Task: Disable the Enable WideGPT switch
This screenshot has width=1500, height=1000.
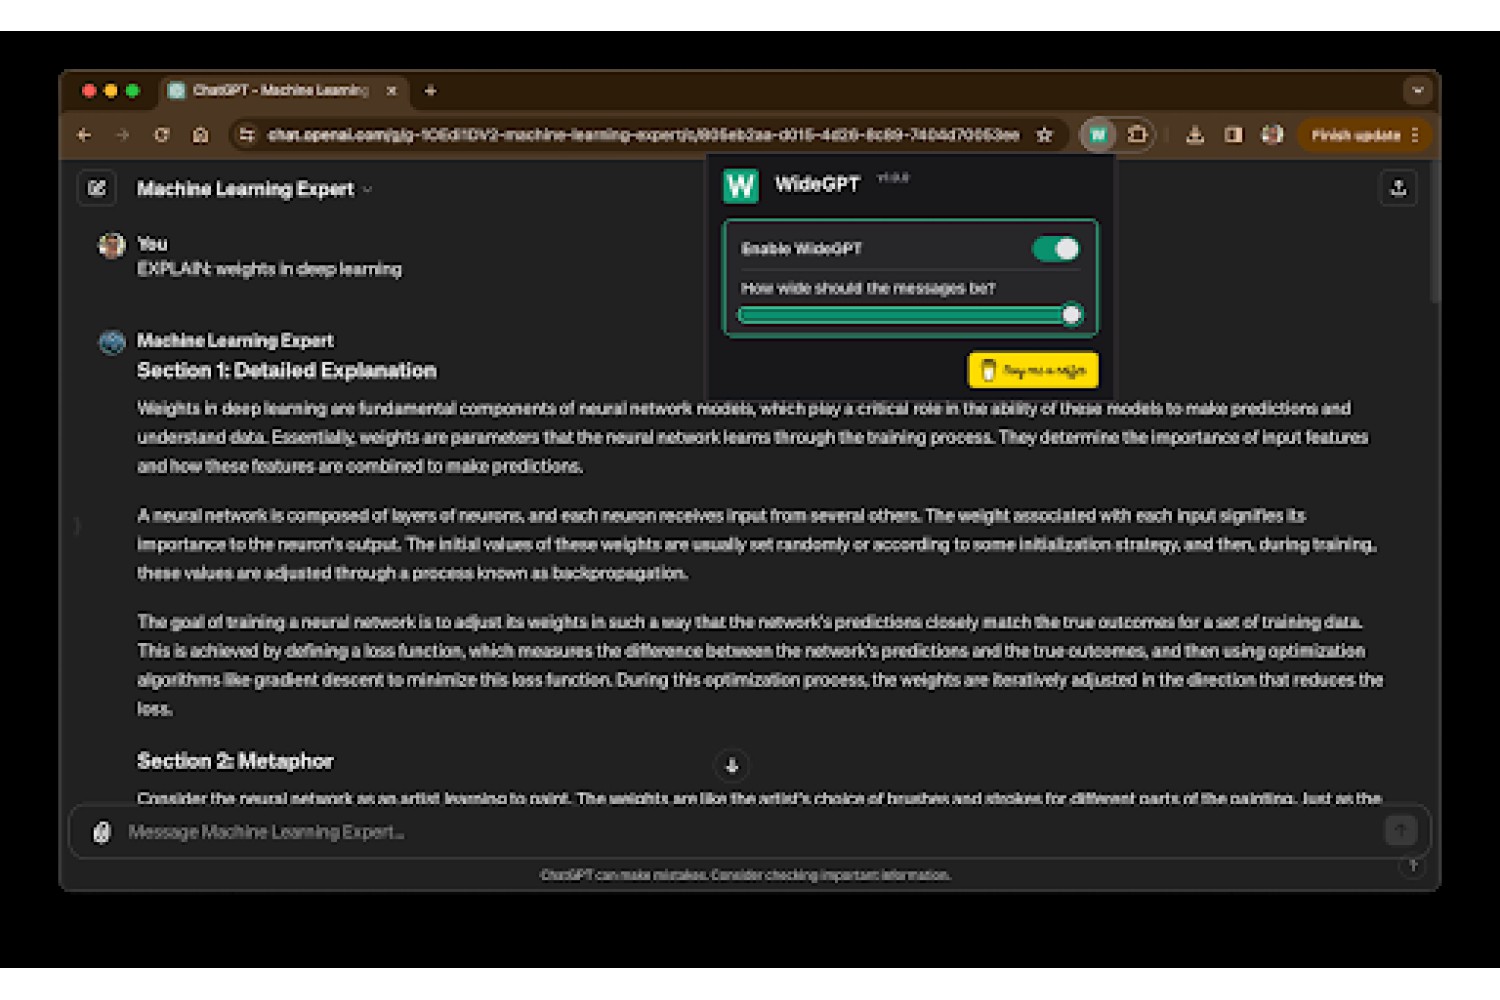Action: (x=1056, y=249)
